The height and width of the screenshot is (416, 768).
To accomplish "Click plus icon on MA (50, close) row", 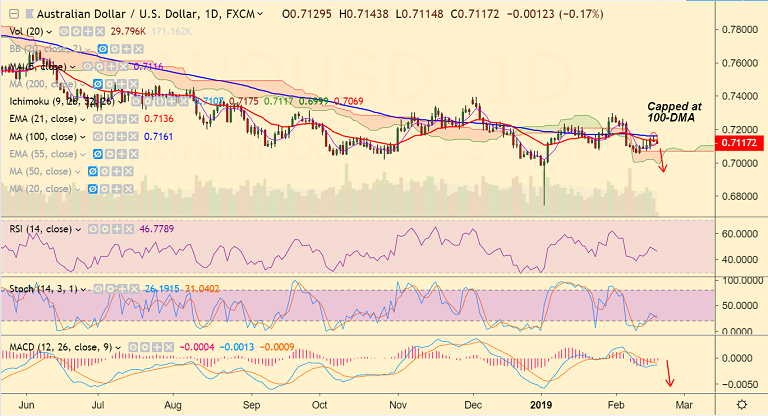I will coord(116,171).
